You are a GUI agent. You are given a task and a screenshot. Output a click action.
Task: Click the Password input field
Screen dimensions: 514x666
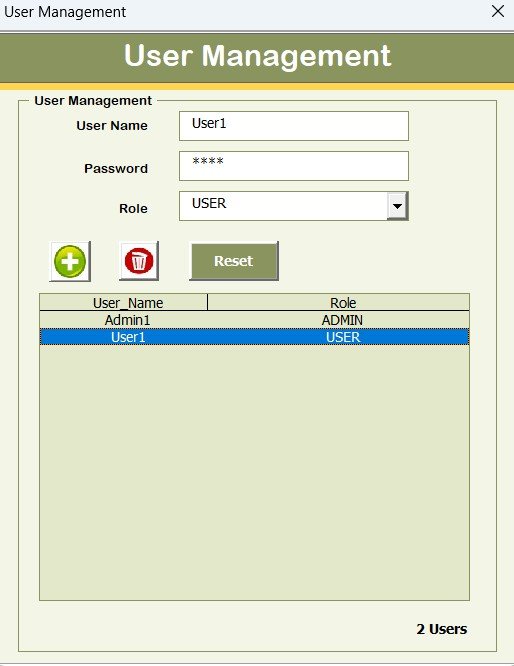[294, 166]
